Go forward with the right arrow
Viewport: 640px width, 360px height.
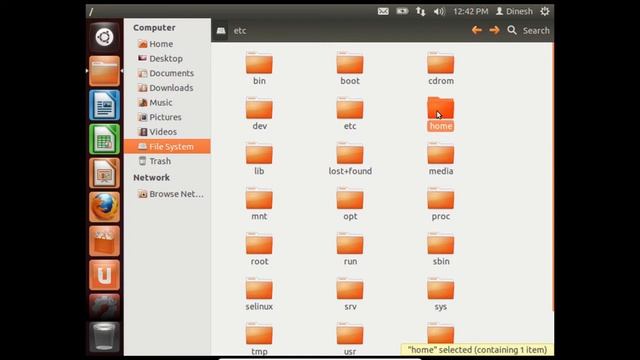point(494,30)
